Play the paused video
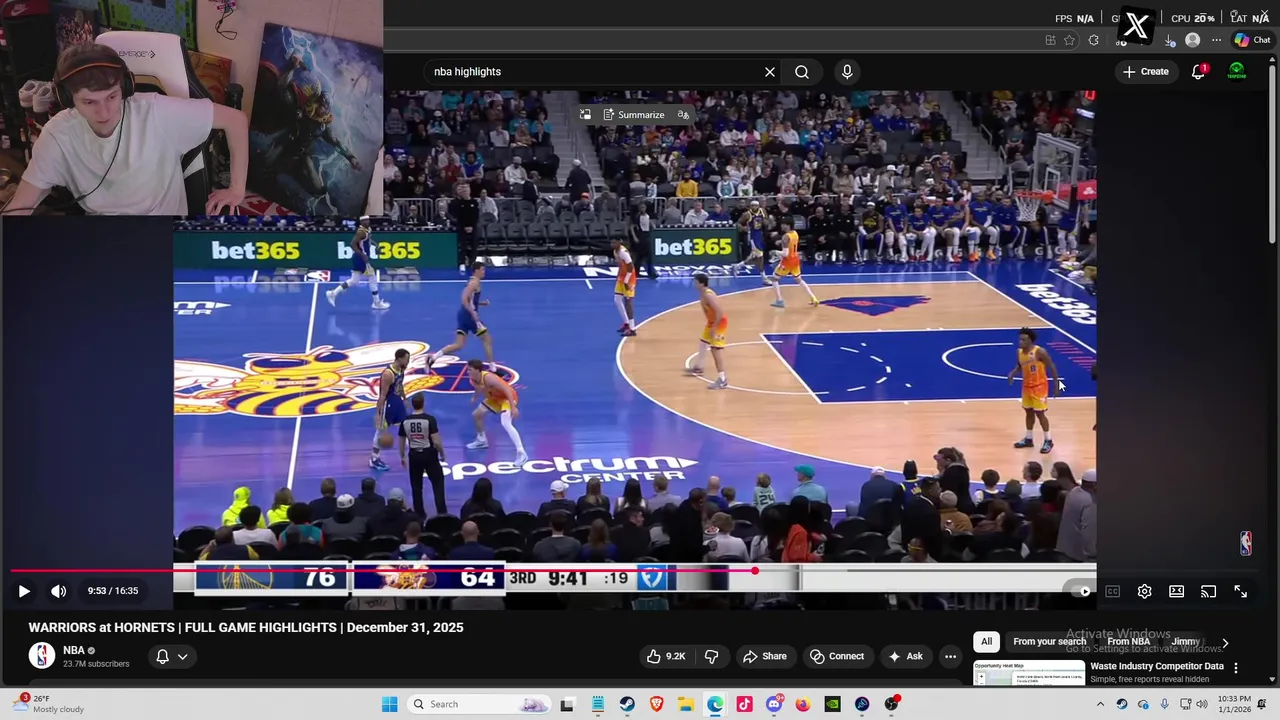1280x720 pixels. 24,591
